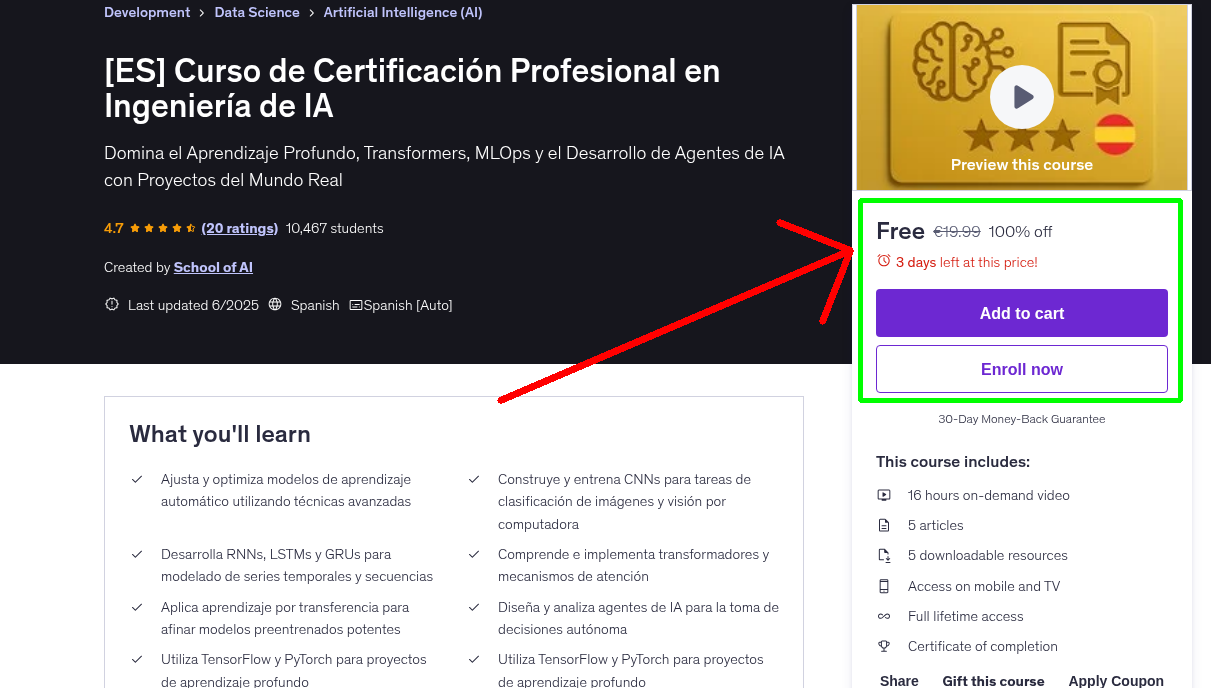Click the alarm clock icon beside 3 days left
This screenshot has width=1211, height=688.
pos(883,261)
